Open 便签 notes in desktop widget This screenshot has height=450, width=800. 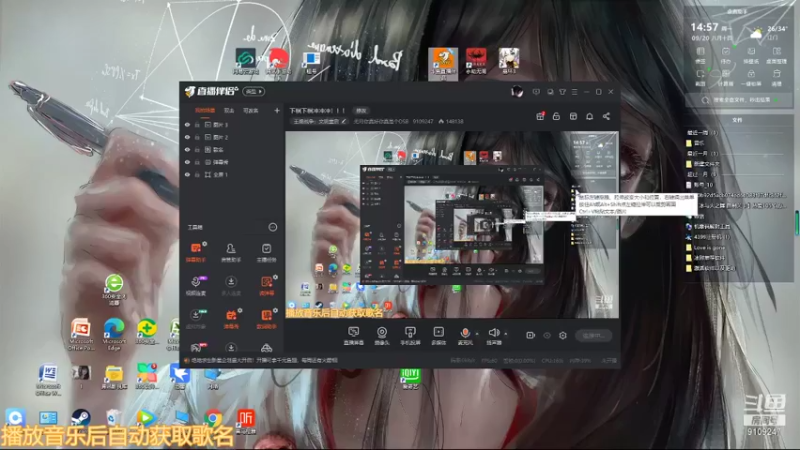point(701,55)
